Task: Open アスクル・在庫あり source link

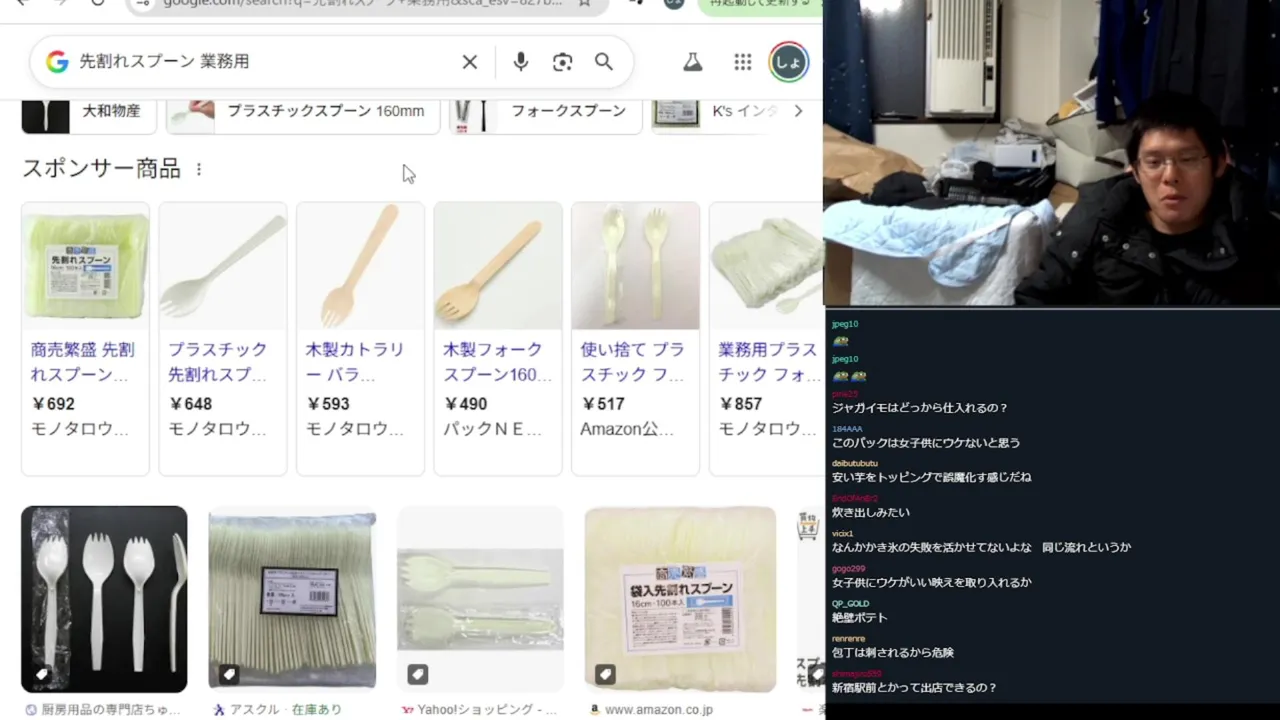Action: click(x=277, y=709)
